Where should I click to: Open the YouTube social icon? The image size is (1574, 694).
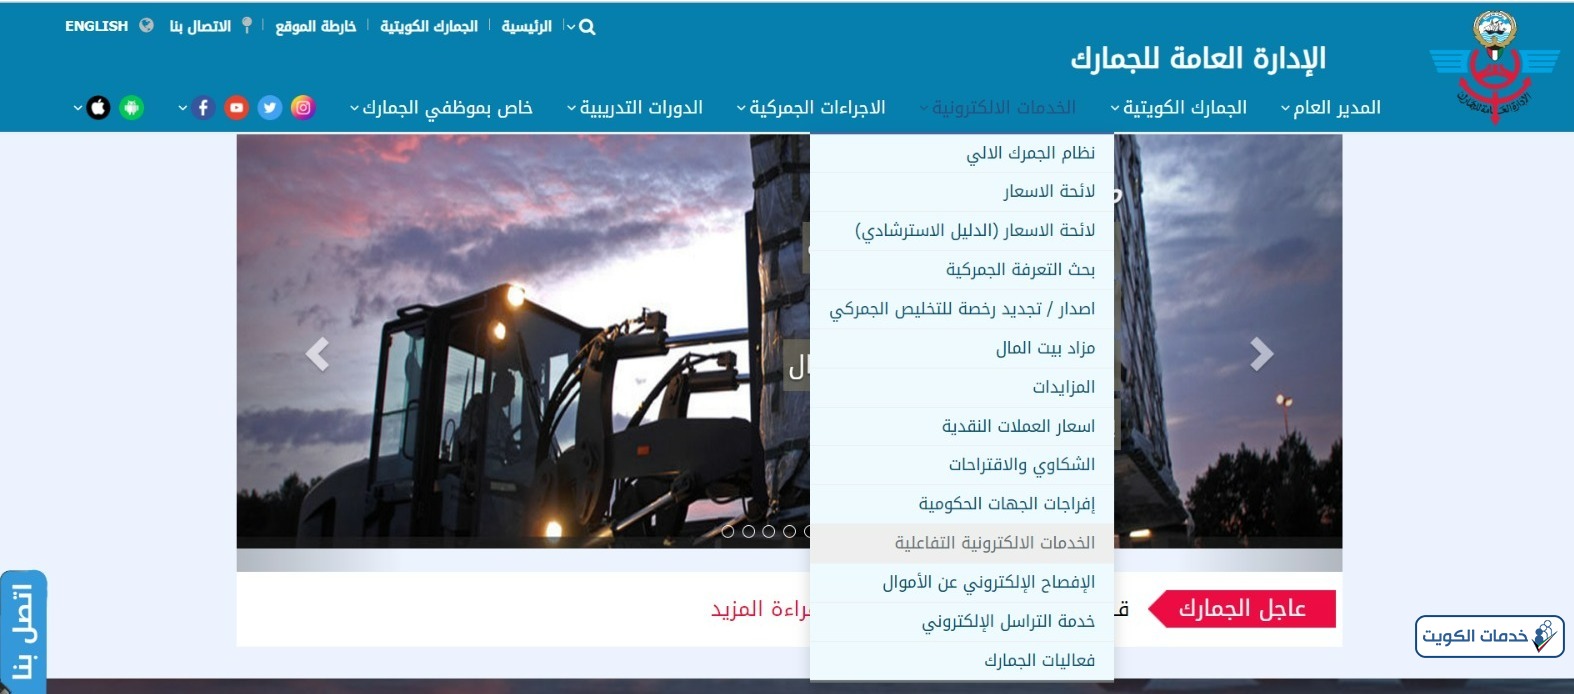236,108
